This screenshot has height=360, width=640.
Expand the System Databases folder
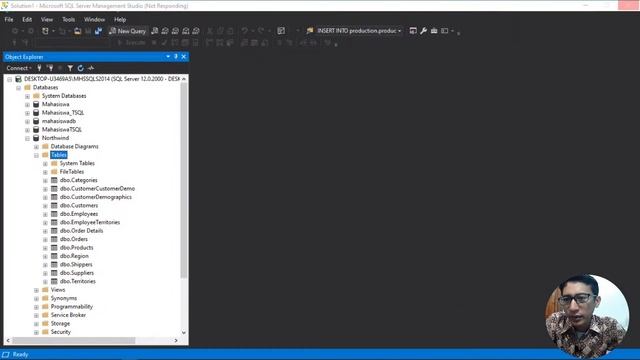coord(27,96)
